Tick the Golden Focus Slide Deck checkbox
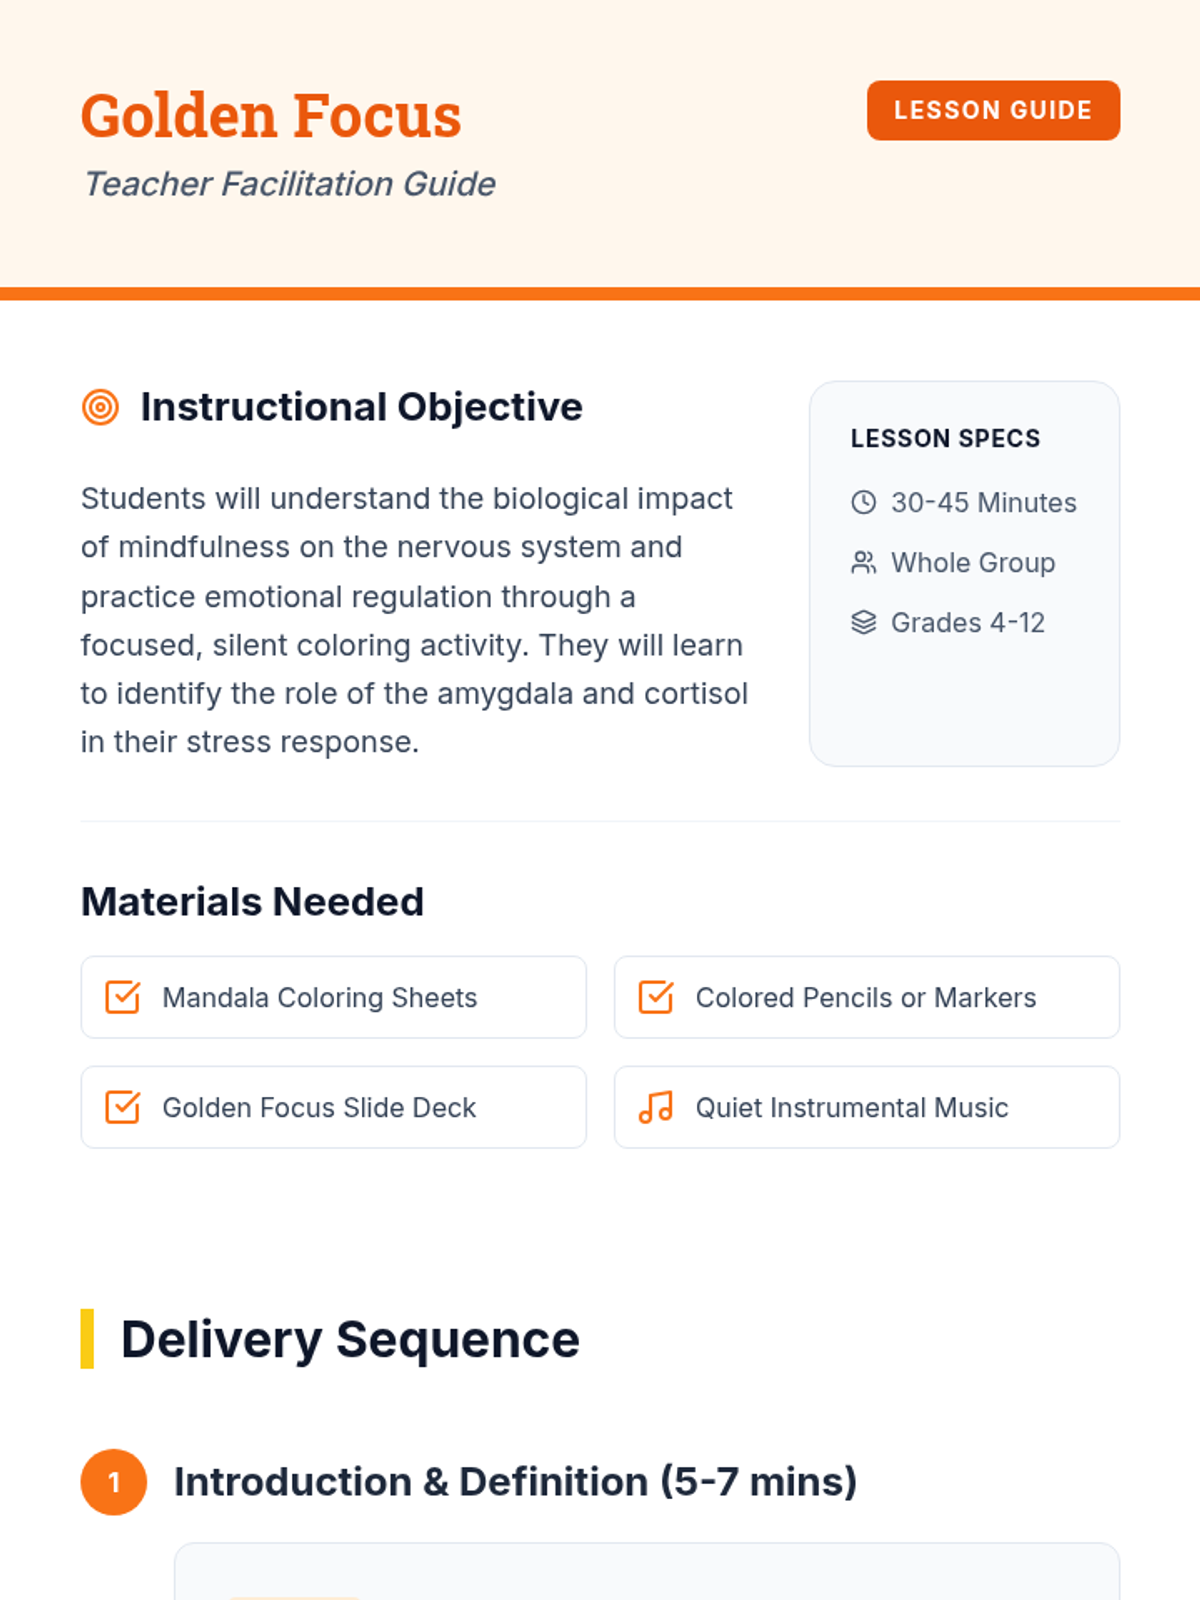Image resolution: width=1200 pixels, height=1600 pixels. [123, 1107]
